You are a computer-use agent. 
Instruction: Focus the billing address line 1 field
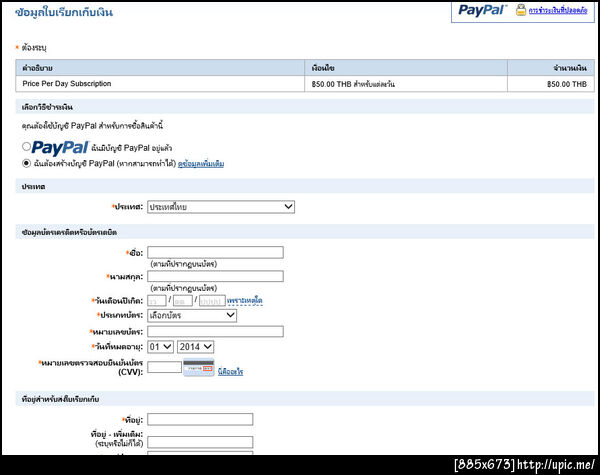[x=200, y=420]
